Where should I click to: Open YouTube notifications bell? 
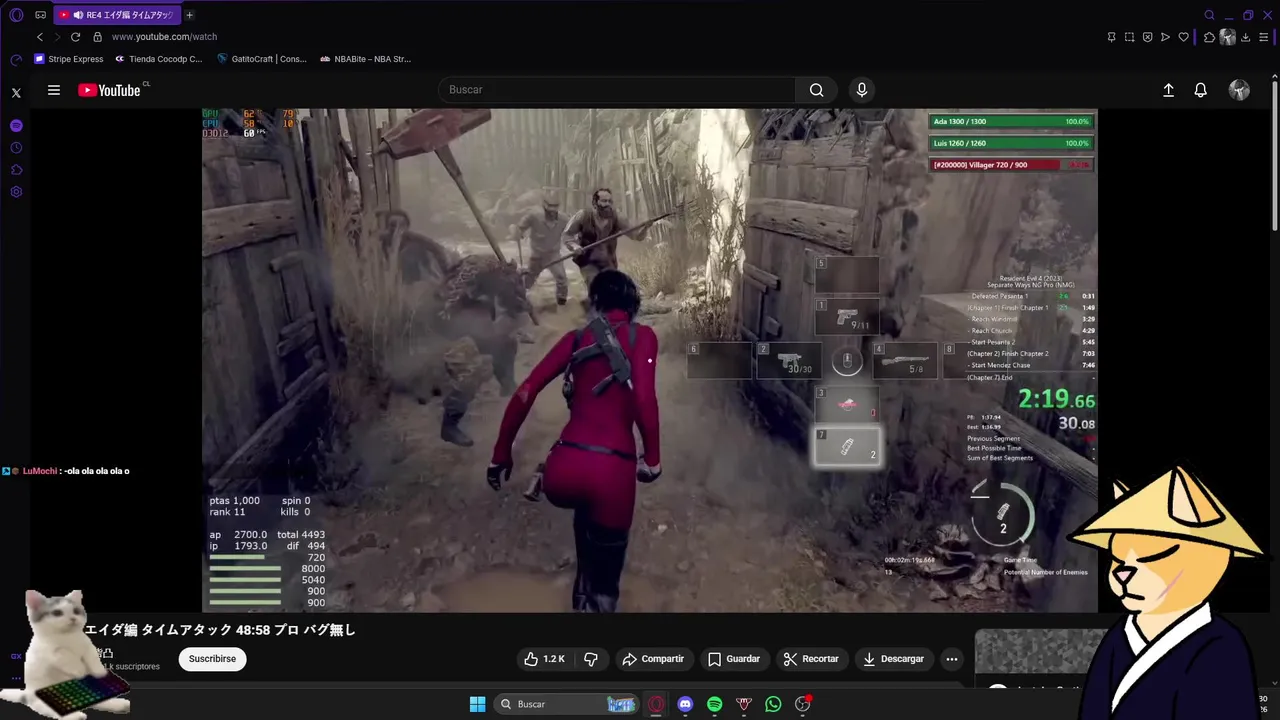pos(1201,90)
